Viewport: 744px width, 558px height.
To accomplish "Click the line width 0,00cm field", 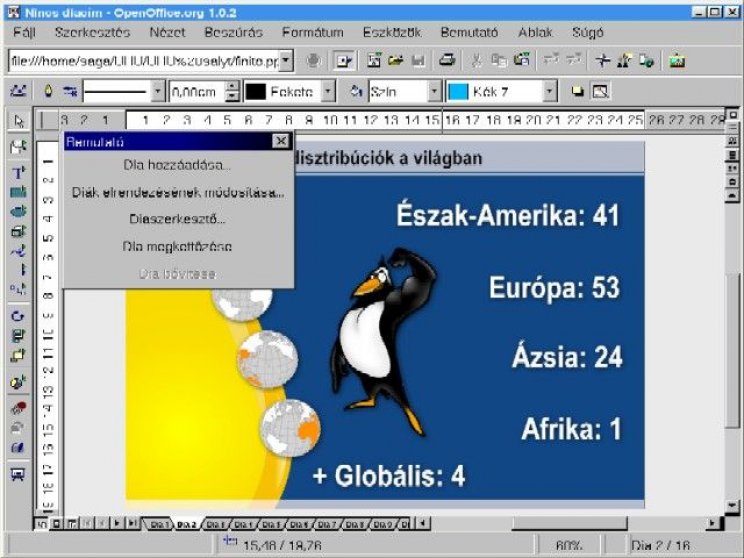I will pos(197,91).
